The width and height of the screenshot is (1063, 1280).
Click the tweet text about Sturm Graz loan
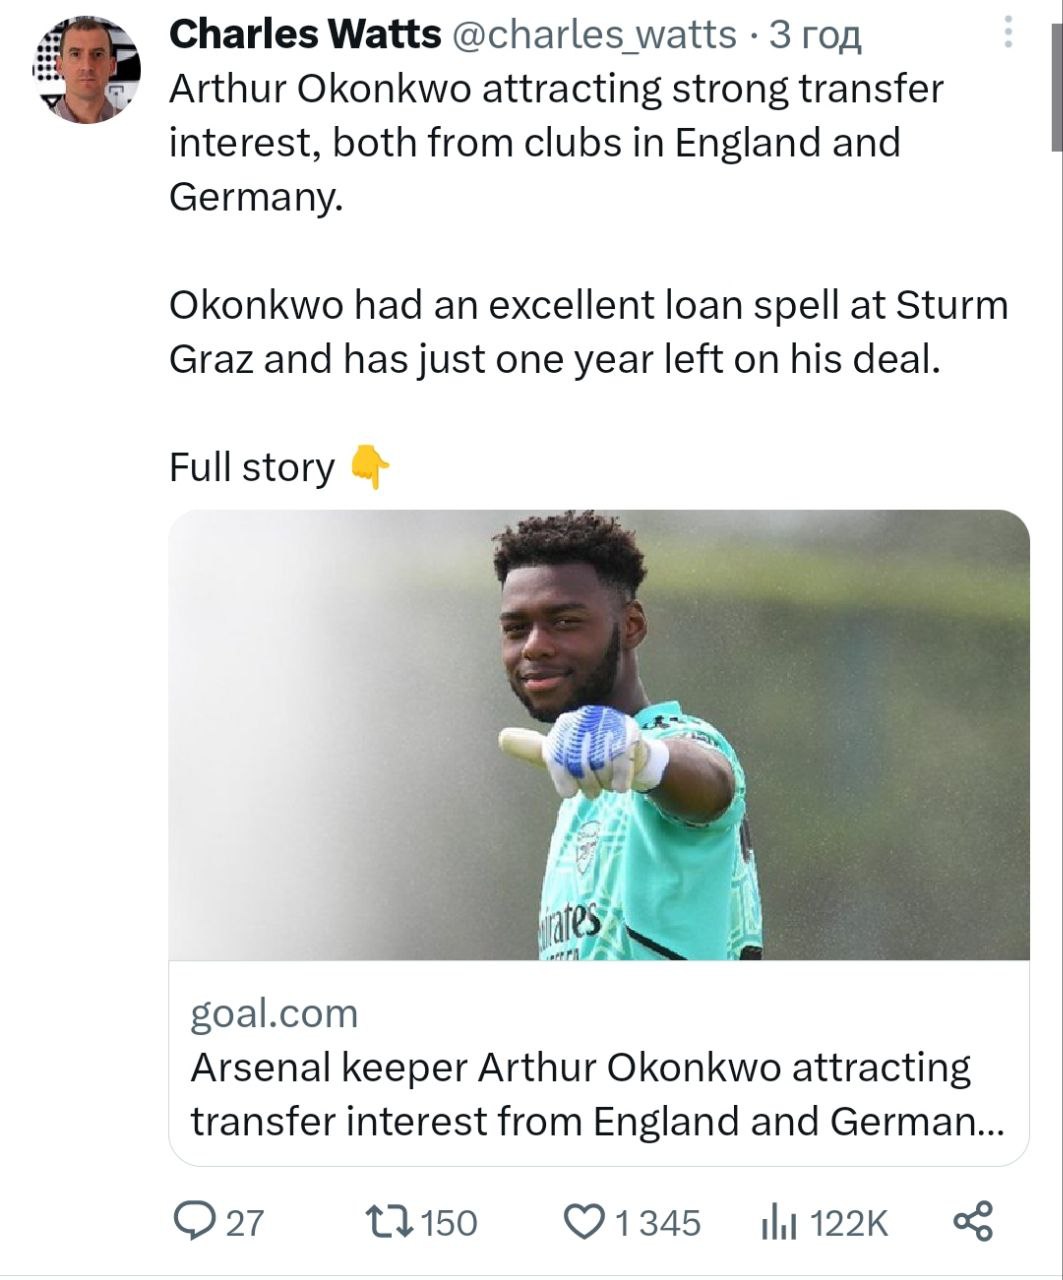pyautogui.click(x=588, y=331)
